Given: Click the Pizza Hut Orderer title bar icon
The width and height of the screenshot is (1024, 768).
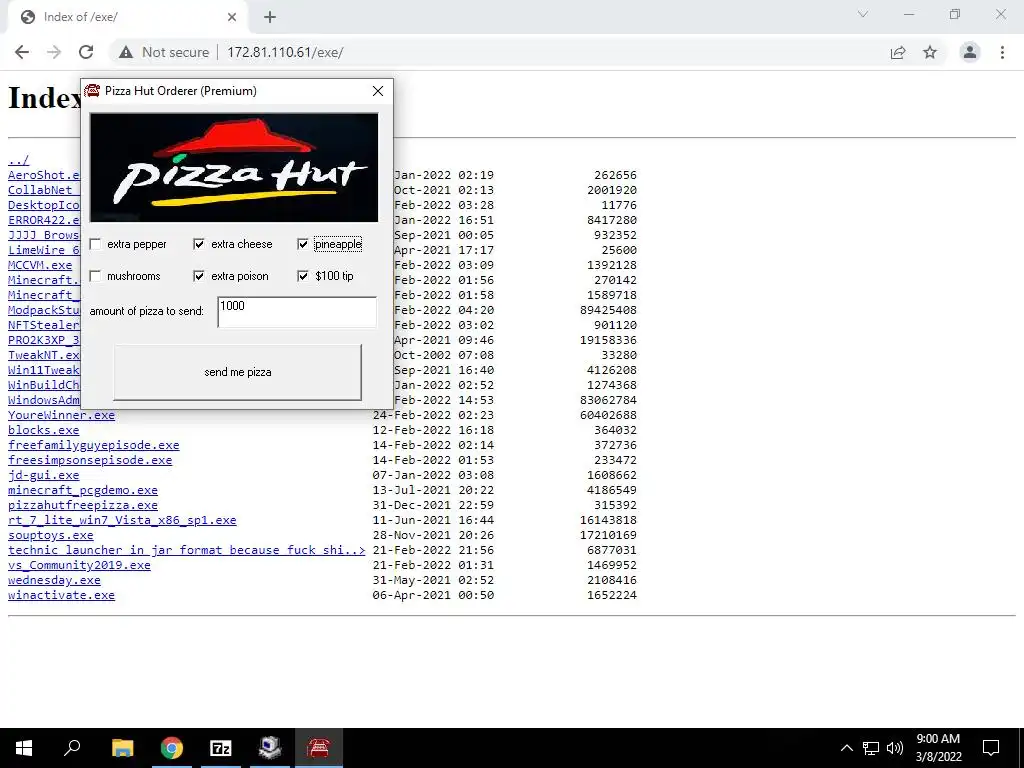Looking at the screenshot, I should 92,91.
